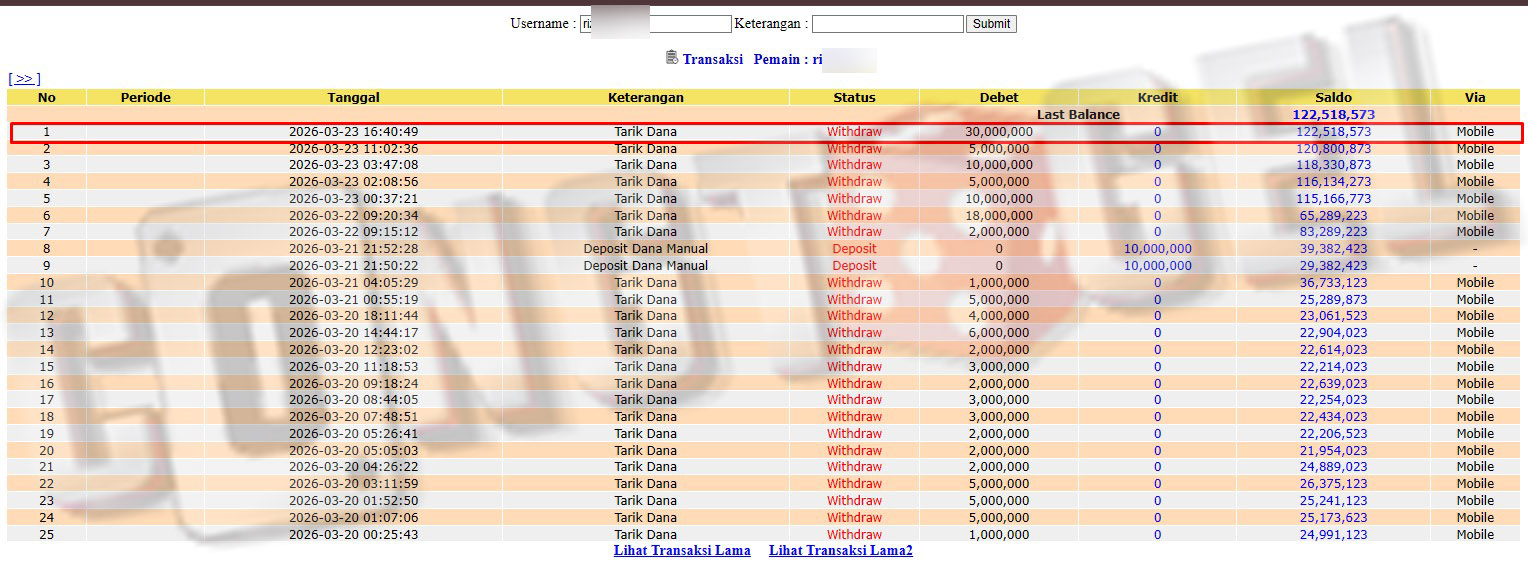Screen dimensions: 1528x565
Task: Click the Periode column header
Action: click(146, 97)
